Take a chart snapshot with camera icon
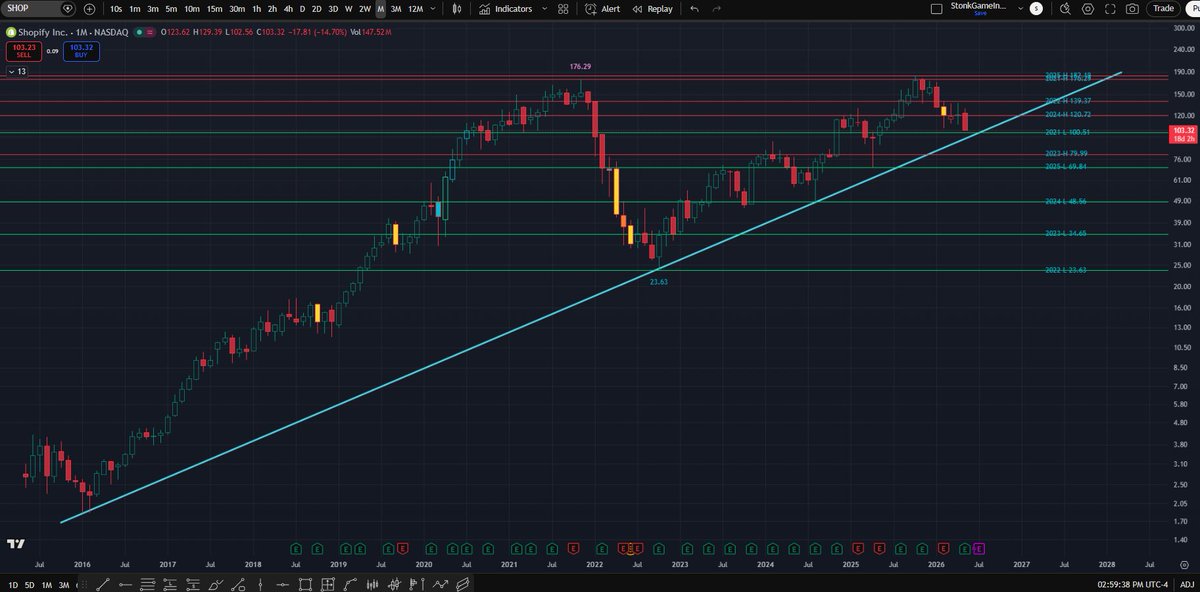The width and height of the screenshot is (1200, 592). (x=1132, y=8)
